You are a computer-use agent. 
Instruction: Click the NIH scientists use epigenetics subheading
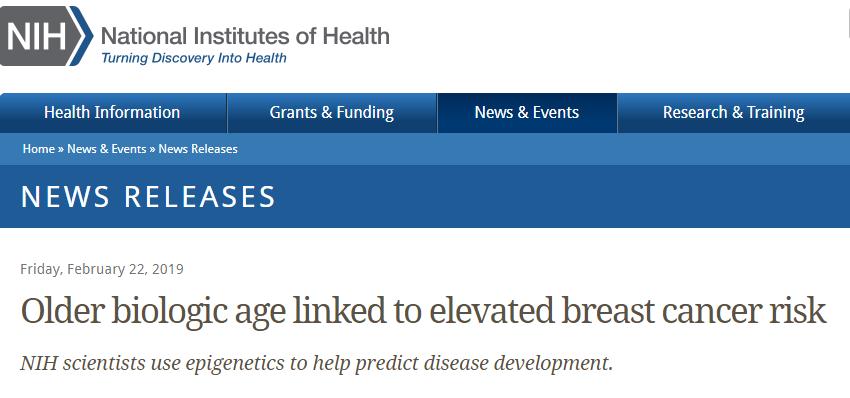(317, 363)
